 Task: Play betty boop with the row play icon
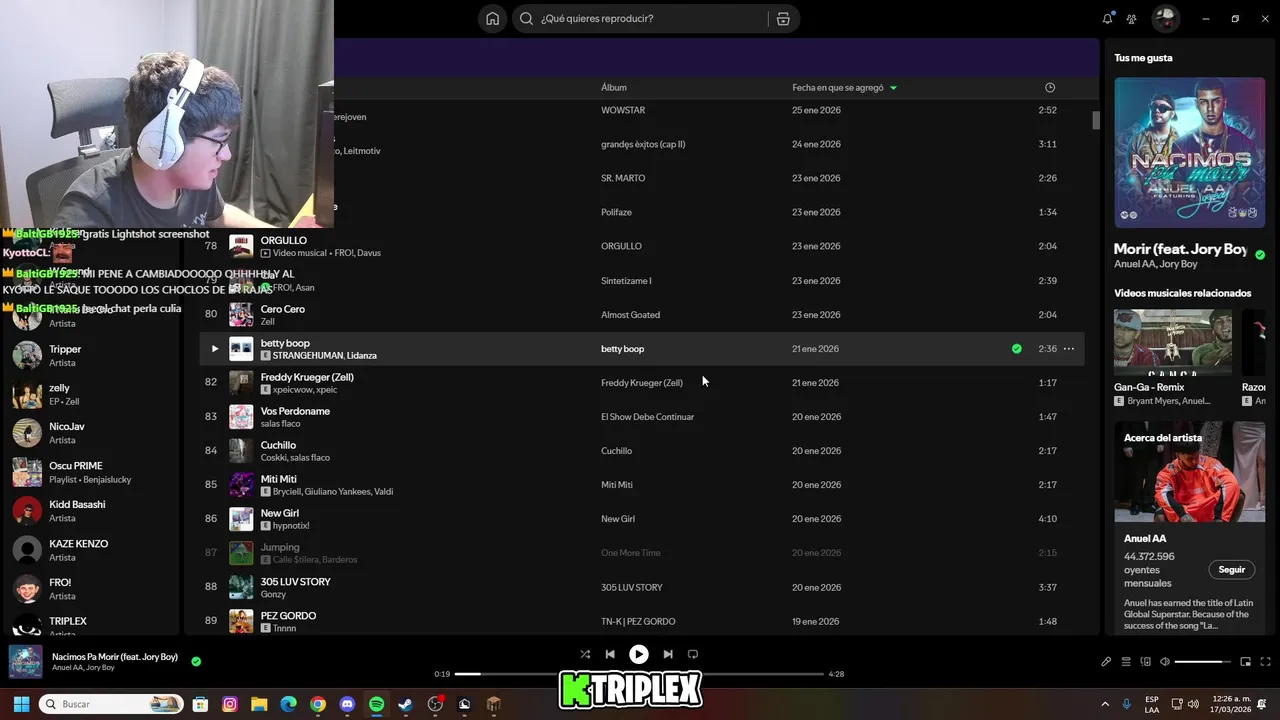tap(214, 349)
